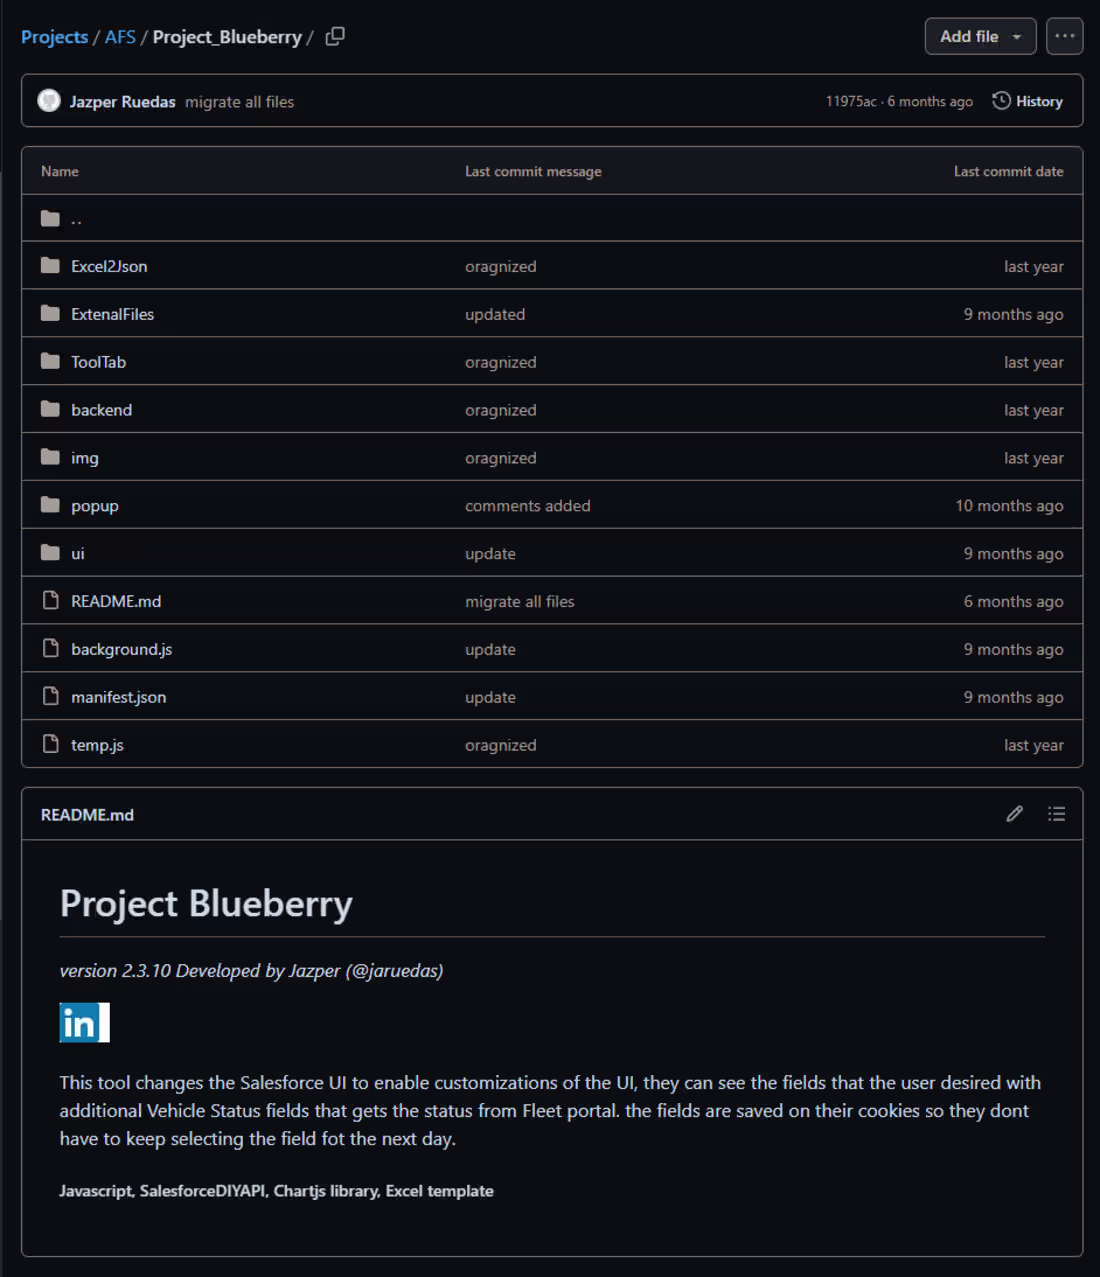This screenshot has width=1100, height=1277.
Task: Click the LinkedIn badge in the README
Action: [83, 1023]
